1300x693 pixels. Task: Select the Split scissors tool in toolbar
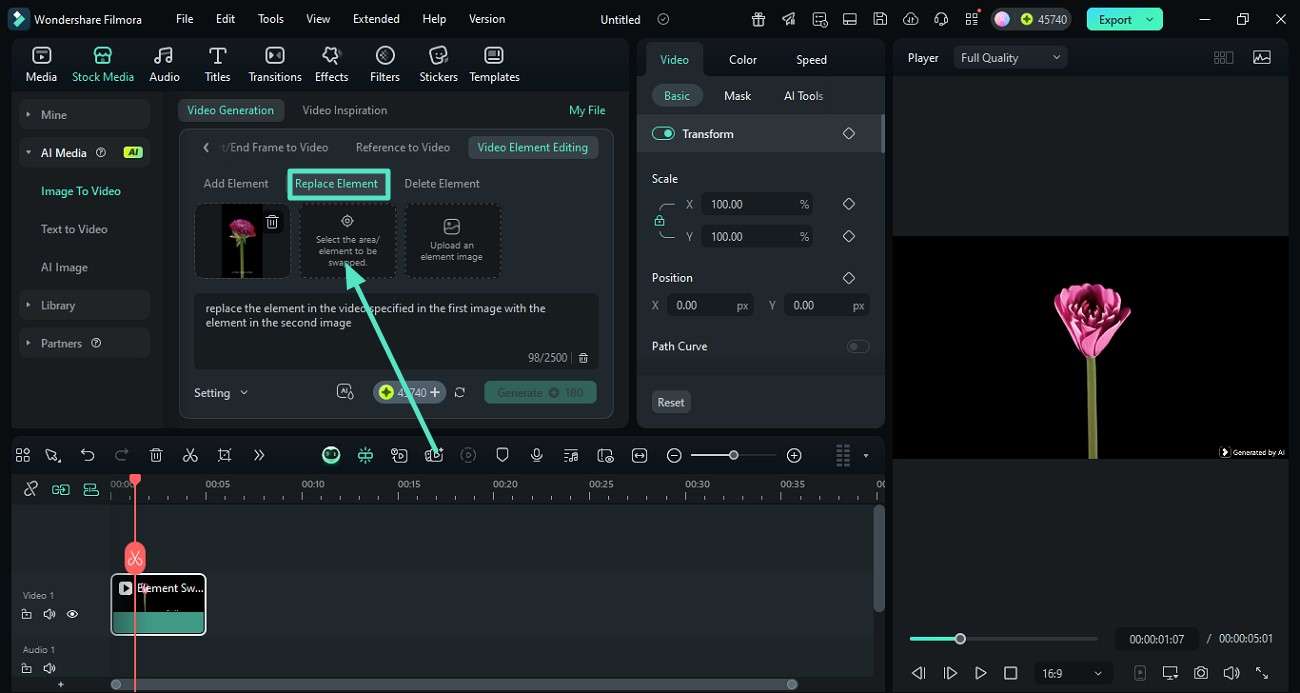pos(190,455)
